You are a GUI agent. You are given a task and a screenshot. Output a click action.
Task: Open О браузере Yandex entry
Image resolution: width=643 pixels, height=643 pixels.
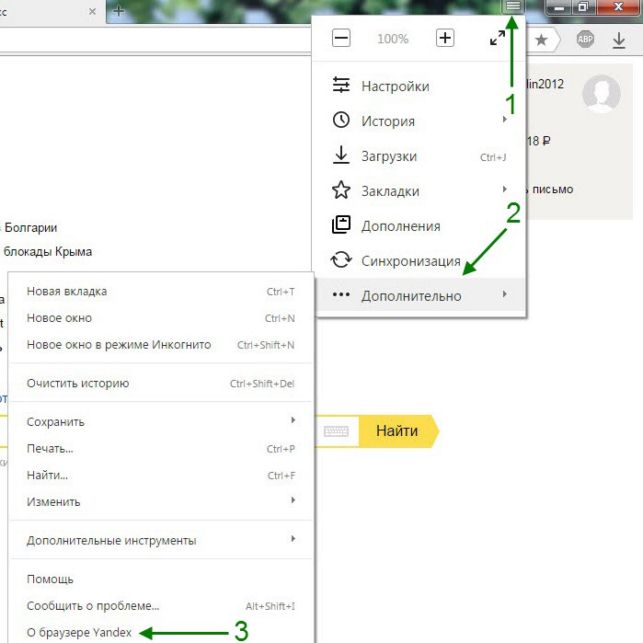pos(161,632)
